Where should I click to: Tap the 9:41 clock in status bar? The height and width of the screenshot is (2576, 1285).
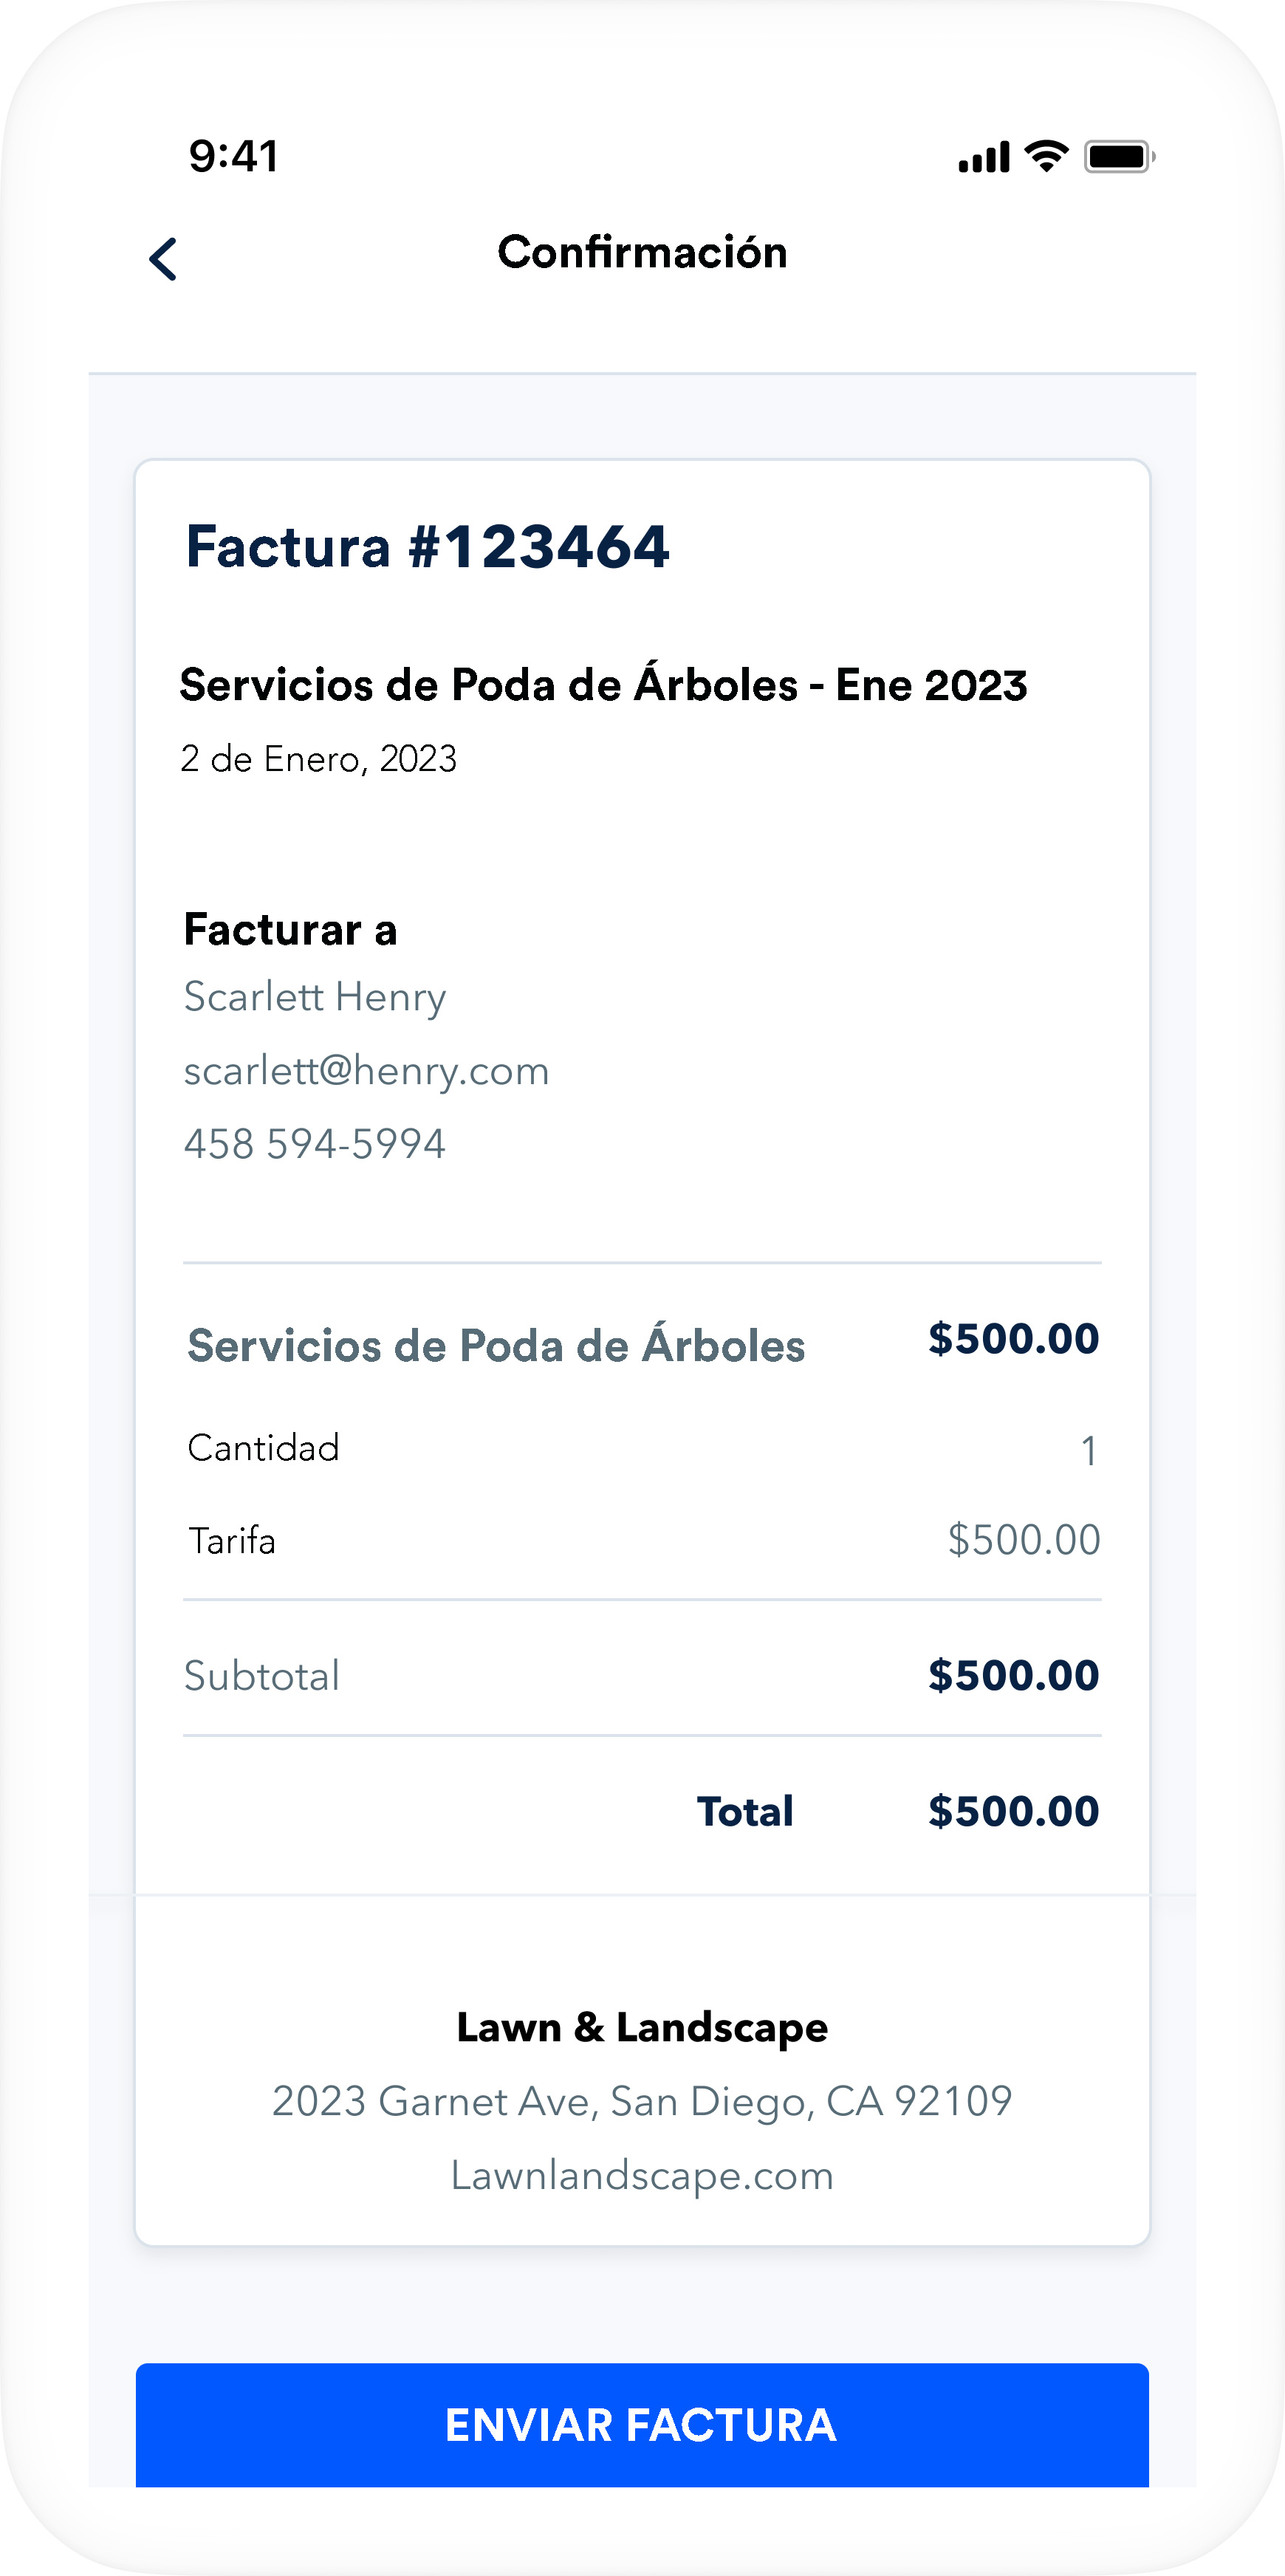click(234, 156)
